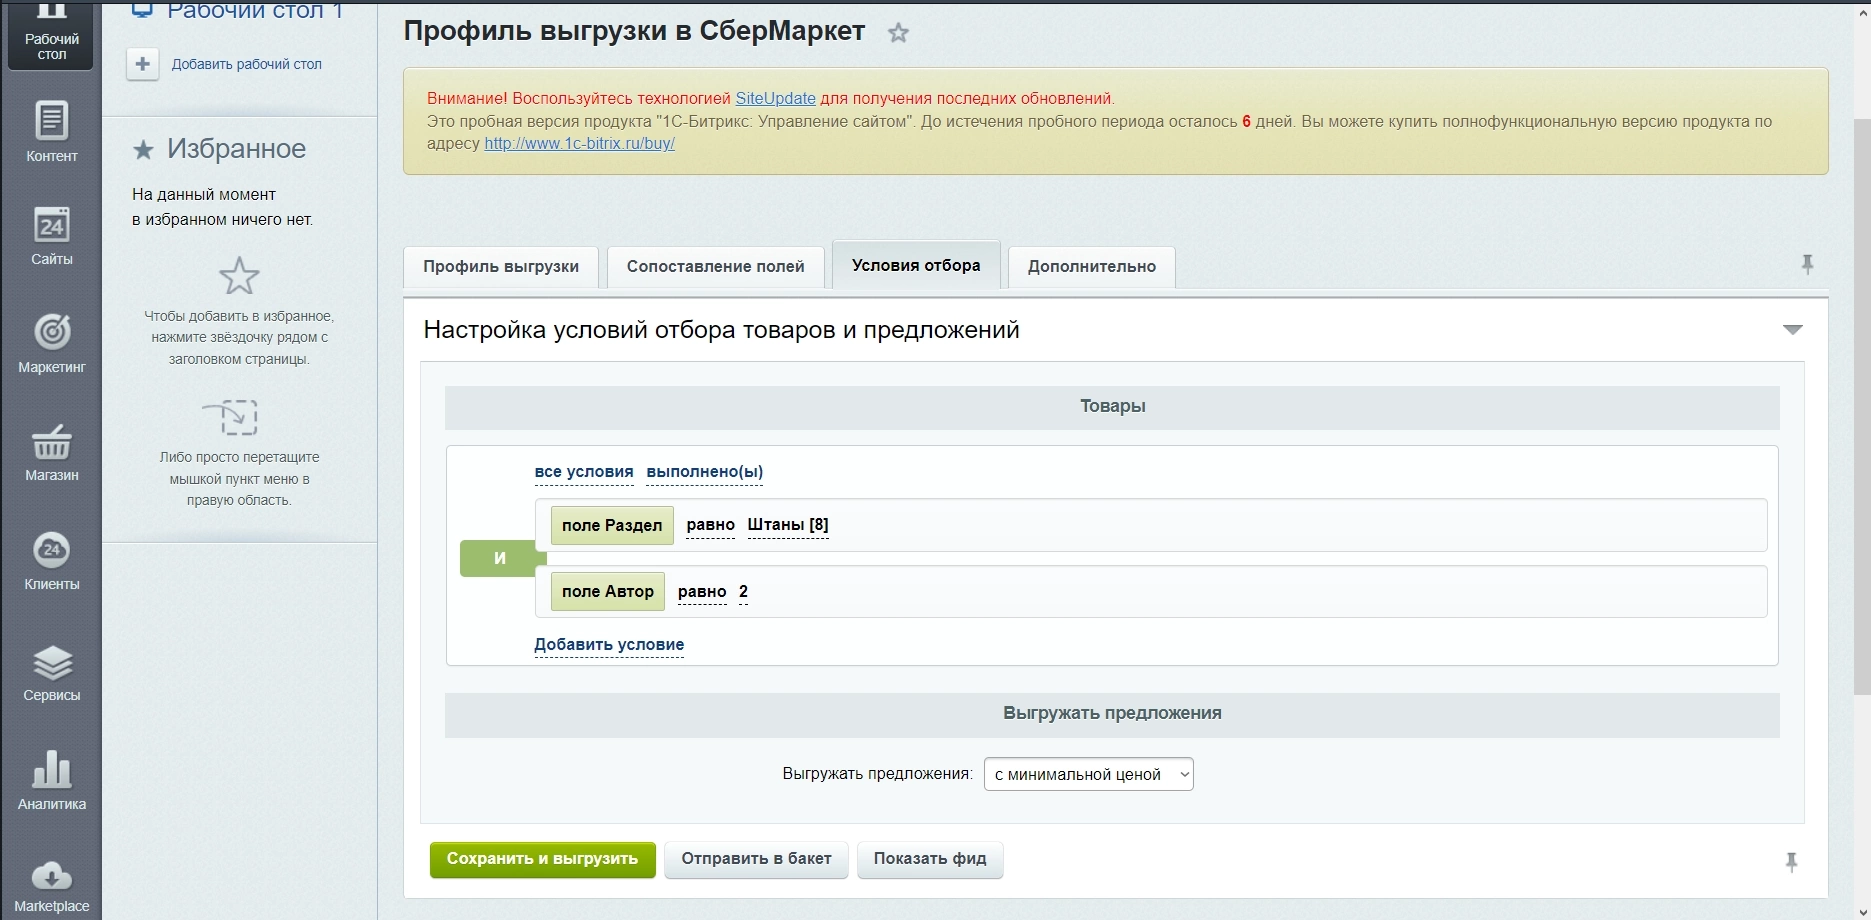The width and height of the screenshot is (1871, 920).
Task: Open the Сервисы section
Action: tap(51, 671)
